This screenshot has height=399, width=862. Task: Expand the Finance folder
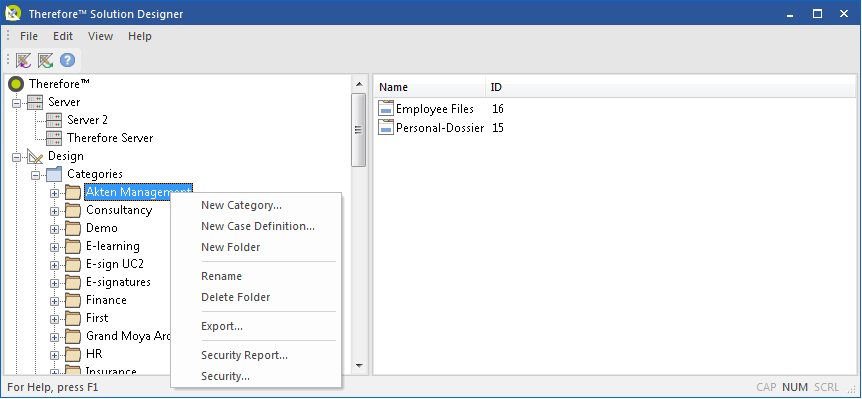click(x=54, y=301)
